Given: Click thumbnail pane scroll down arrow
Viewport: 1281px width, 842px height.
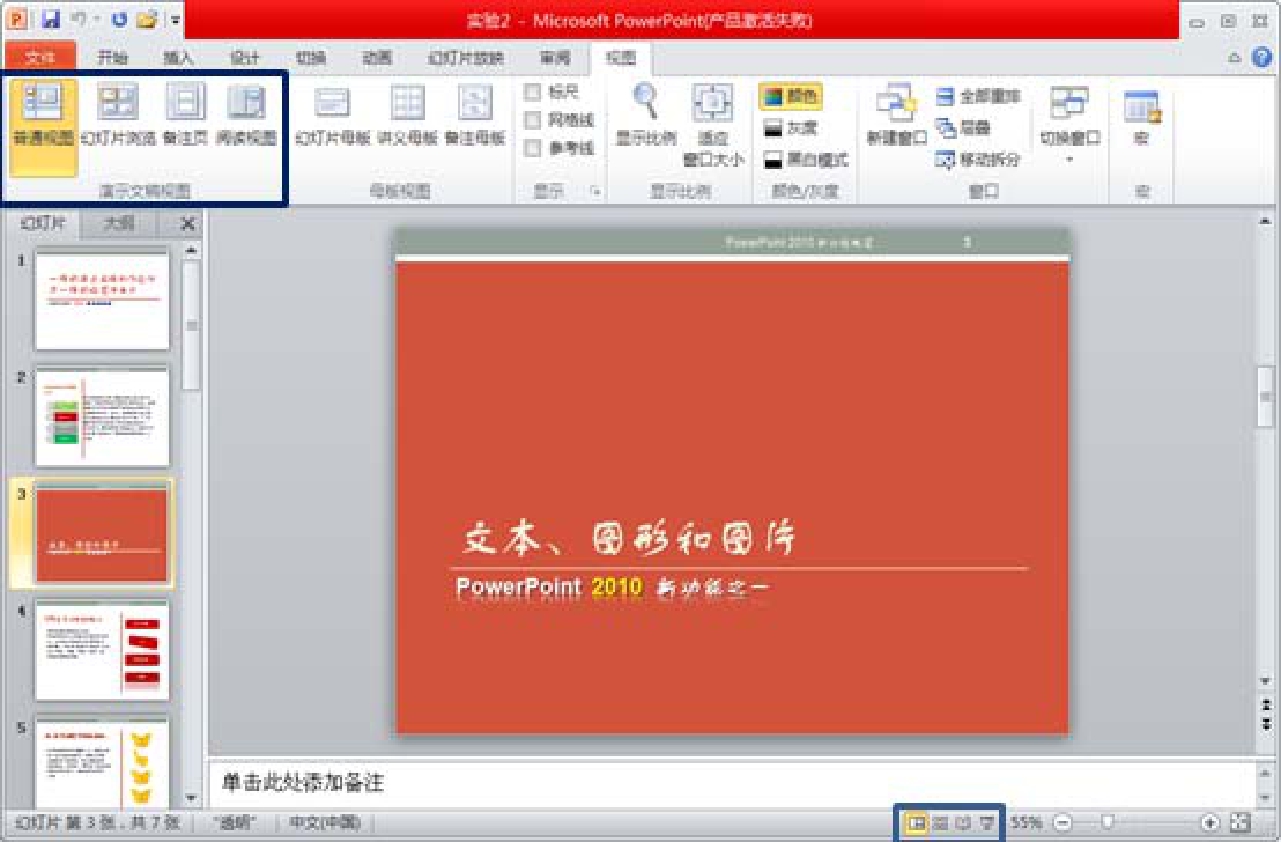Looking at the screenshot, I should click(190, 798).
